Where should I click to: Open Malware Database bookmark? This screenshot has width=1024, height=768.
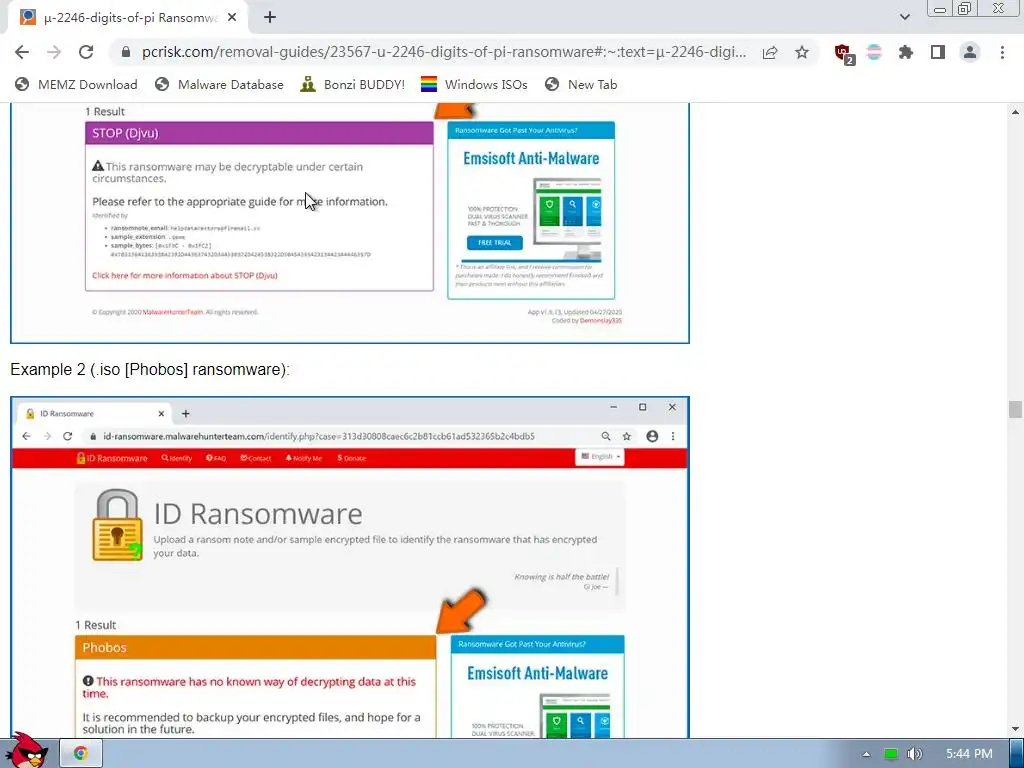(219, 84)
